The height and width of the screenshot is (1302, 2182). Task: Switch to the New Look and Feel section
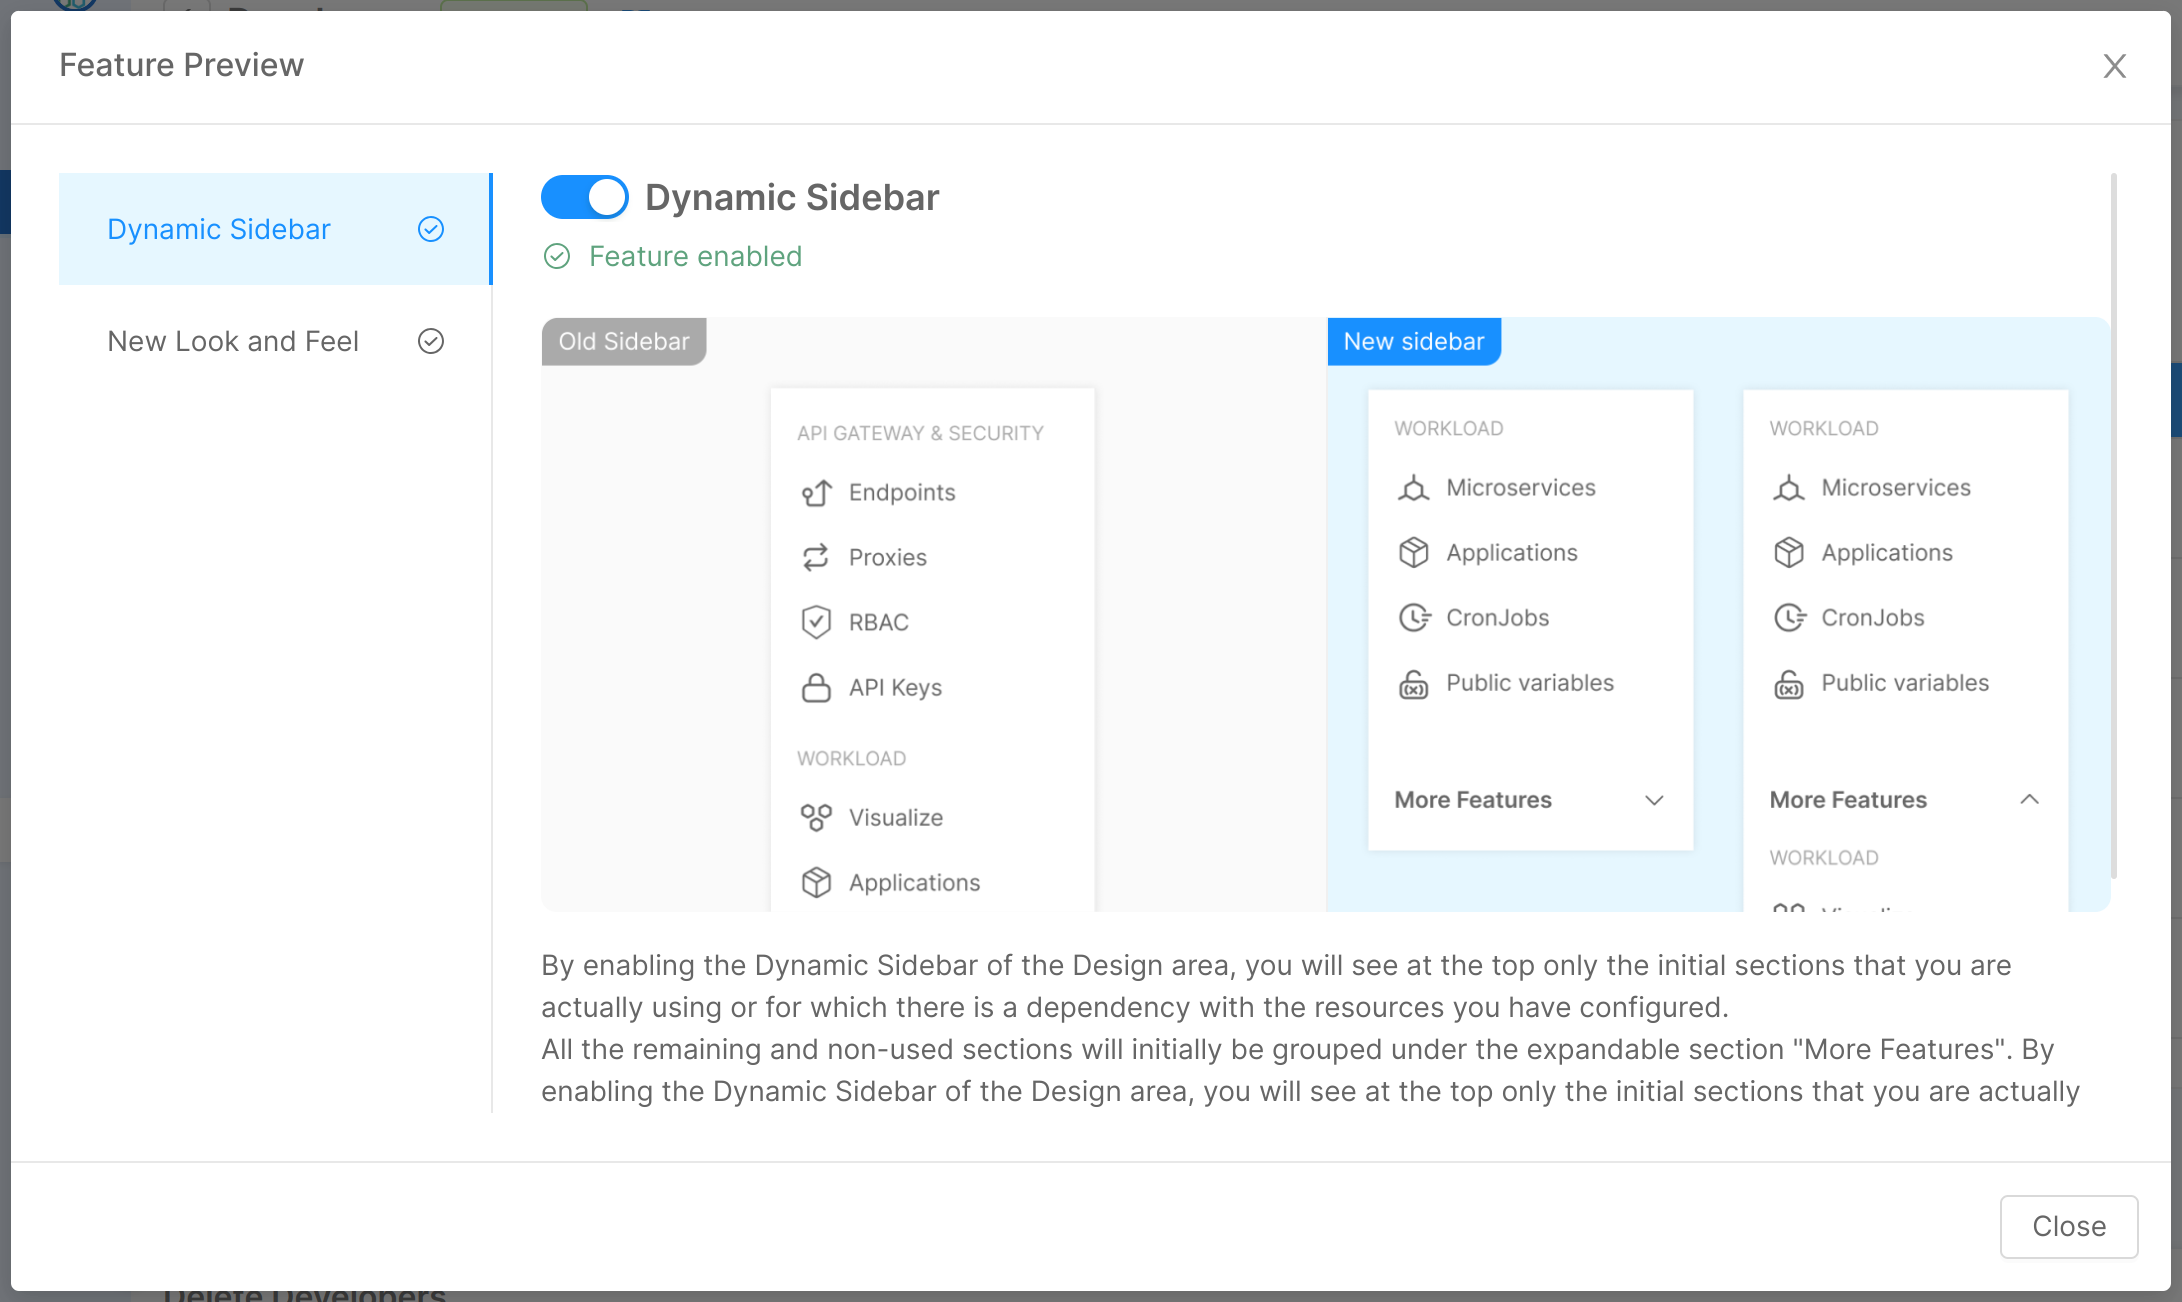pyautogui.click(x=232, y=341)
